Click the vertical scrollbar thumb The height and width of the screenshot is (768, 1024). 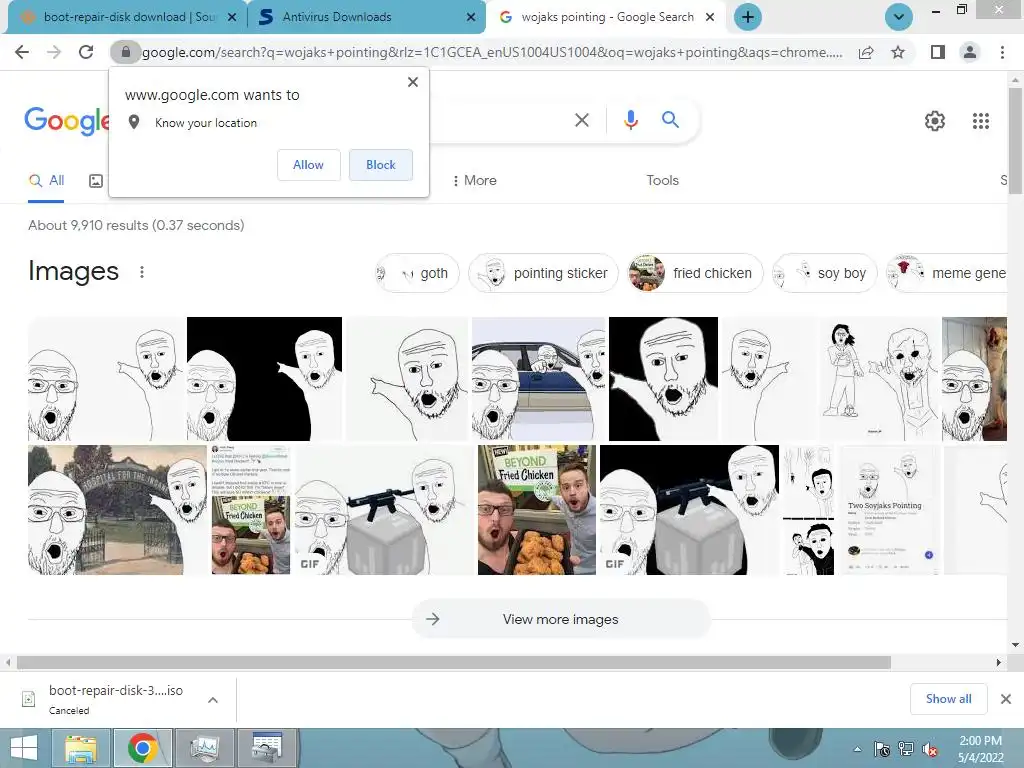(1015, 140)
